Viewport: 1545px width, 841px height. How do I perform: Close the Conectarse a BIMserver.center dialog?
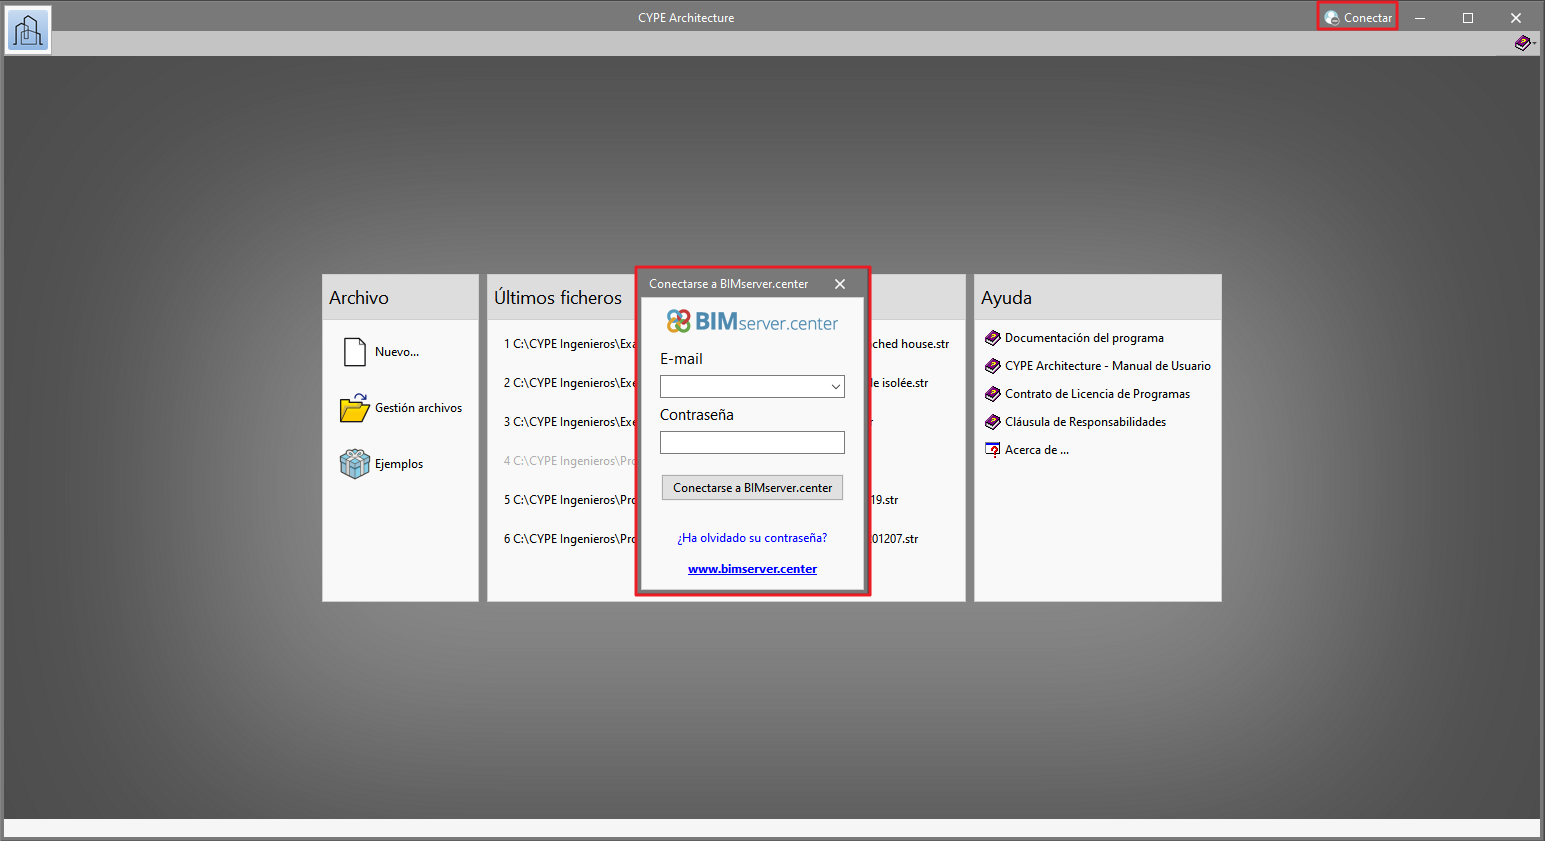point(840,284)
